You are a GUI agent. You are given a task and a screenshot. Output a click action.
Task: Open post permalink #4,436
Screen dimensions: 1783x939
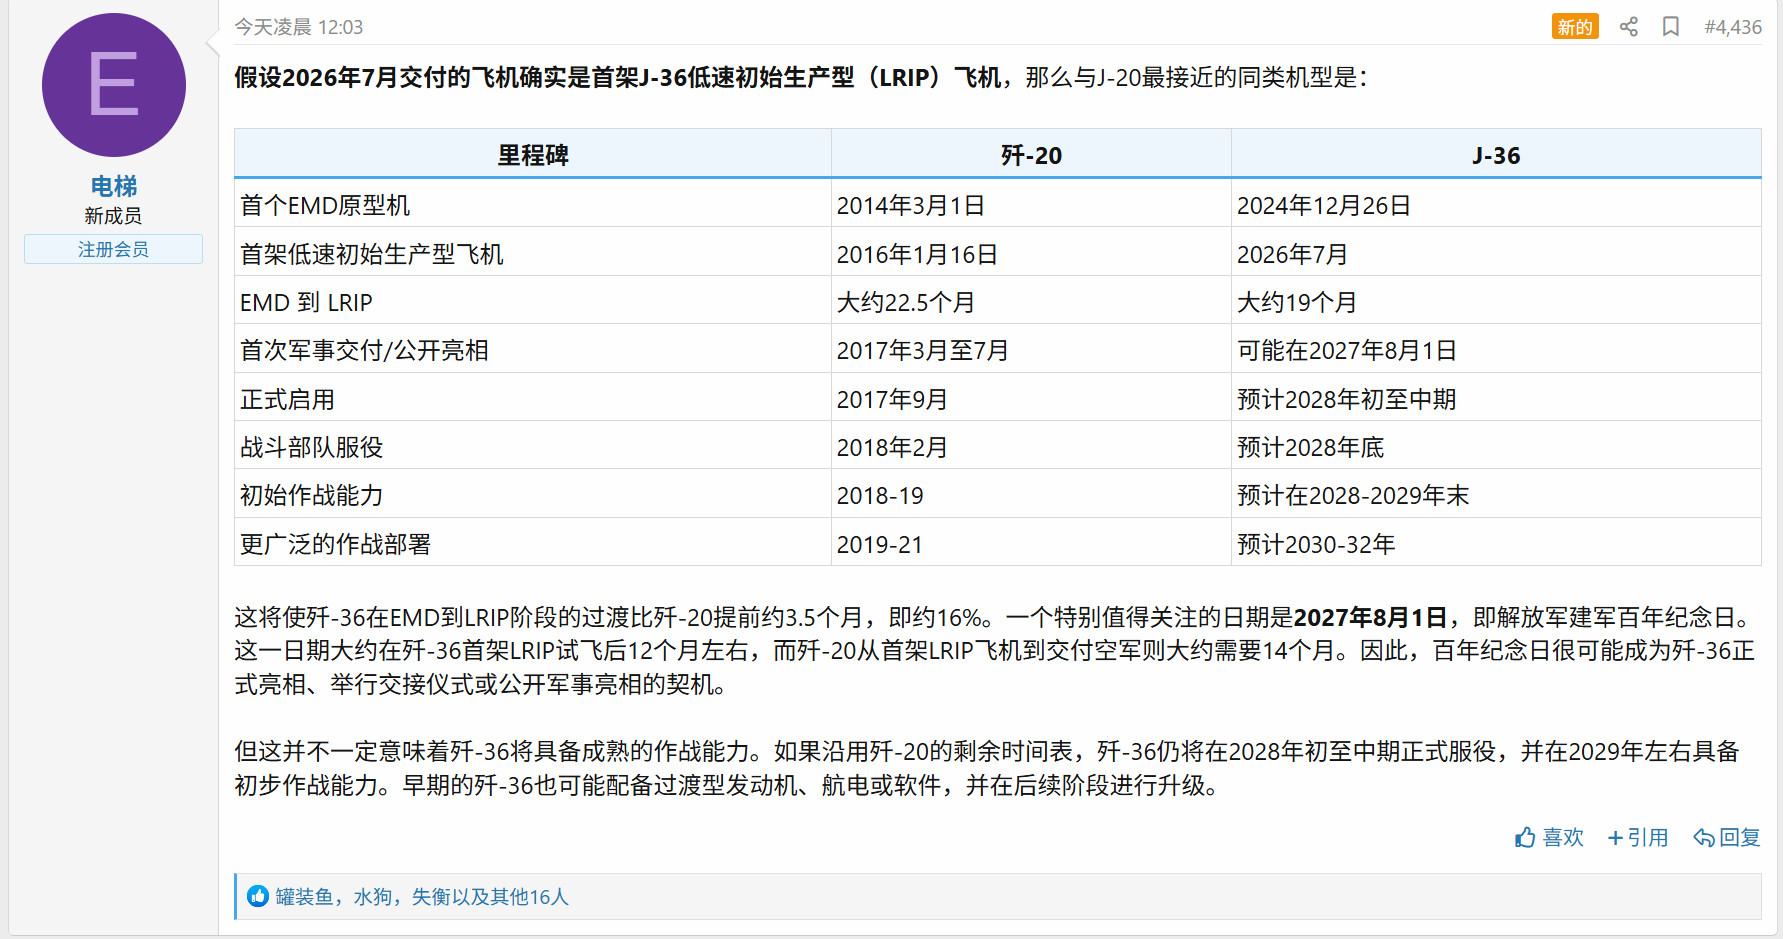pyautogui.click(x=1733, y=27)
